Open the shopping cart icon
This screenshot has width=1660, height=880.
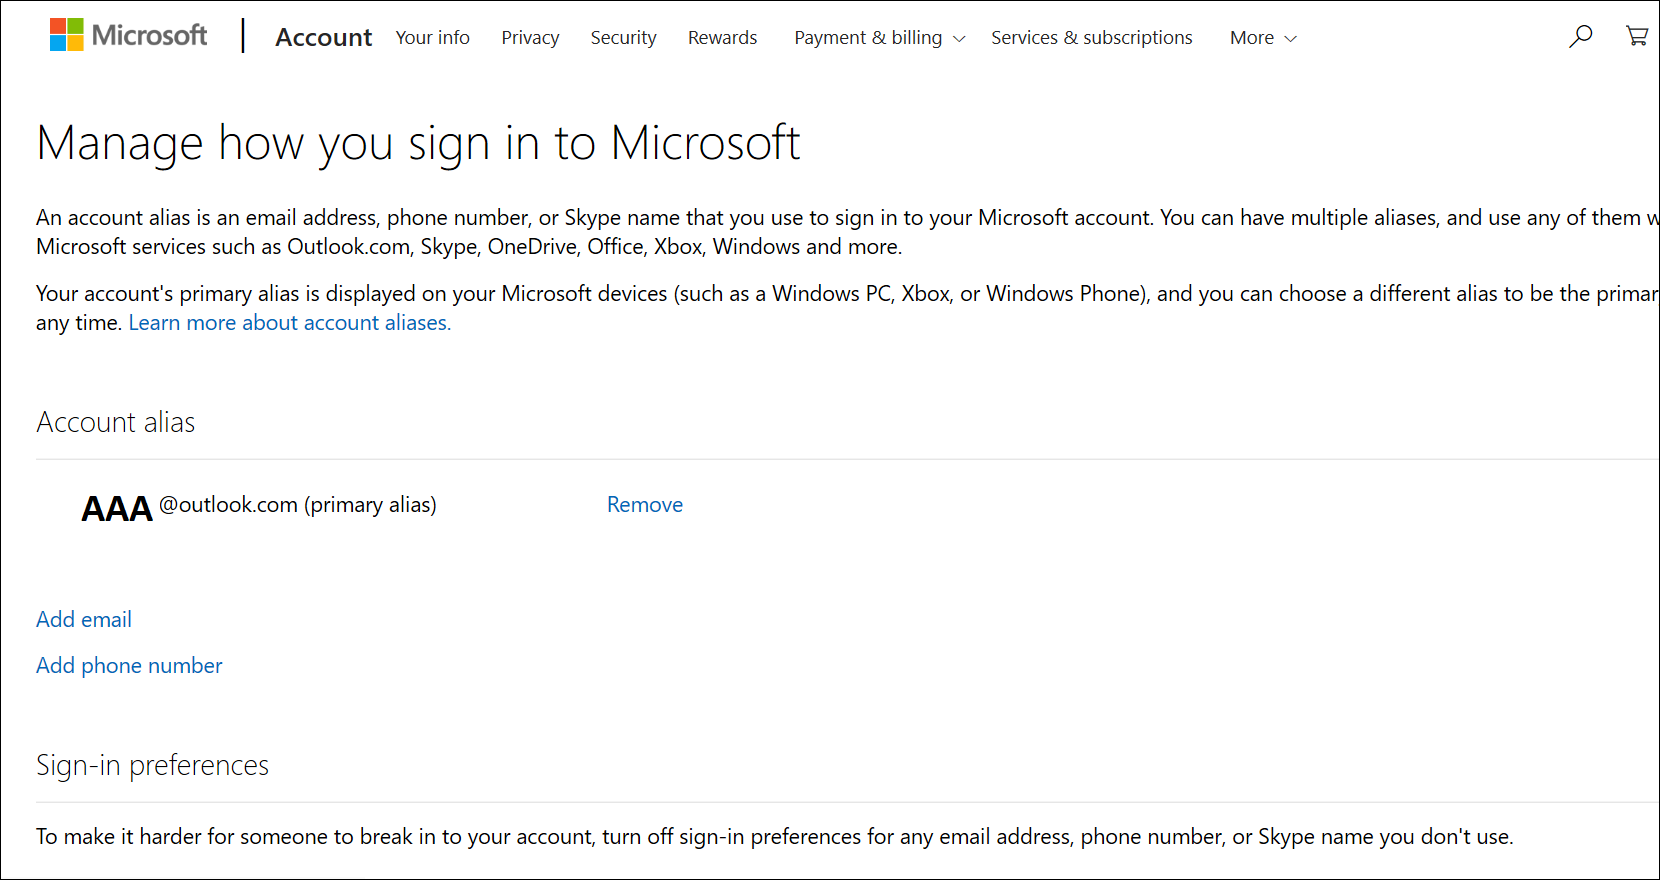click(x=1637, y=36)
